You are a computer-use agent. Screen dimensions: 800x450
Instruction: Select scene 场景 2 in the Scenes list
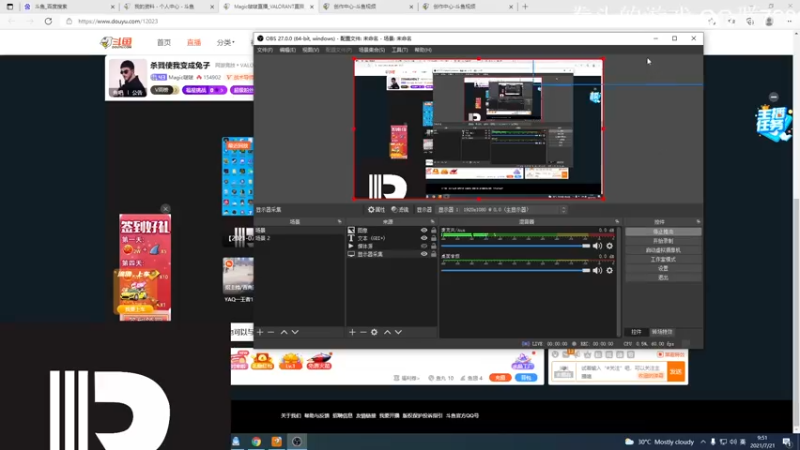(x=299, y=238)
